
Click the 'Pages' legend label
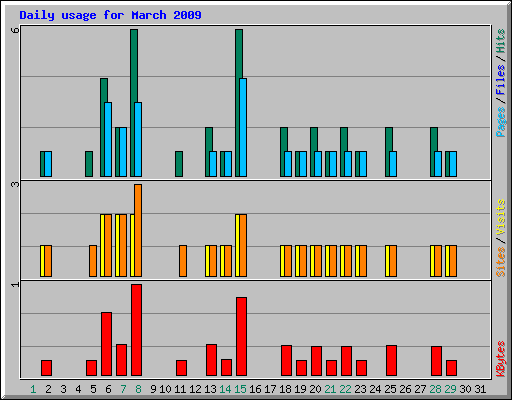point(500,122)
